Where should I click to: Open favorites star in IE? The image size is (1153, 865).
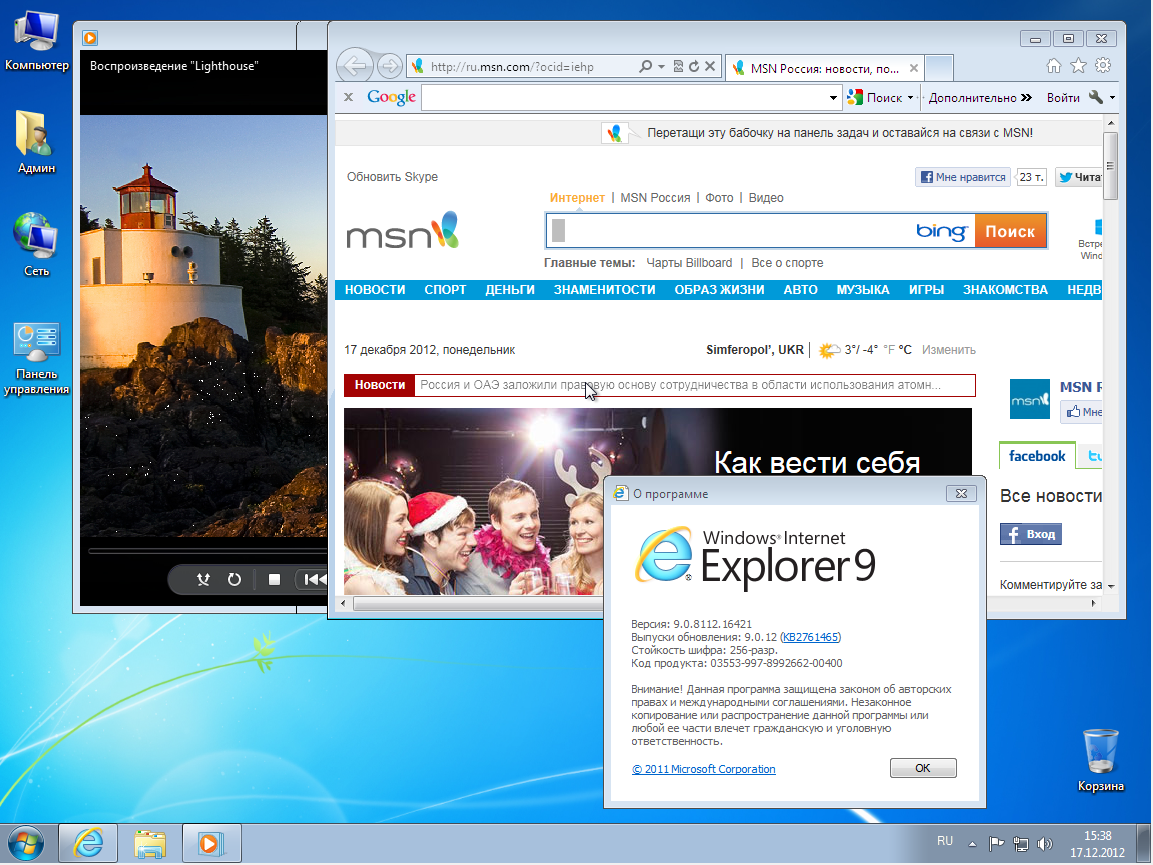click(x=1078, y=66)
